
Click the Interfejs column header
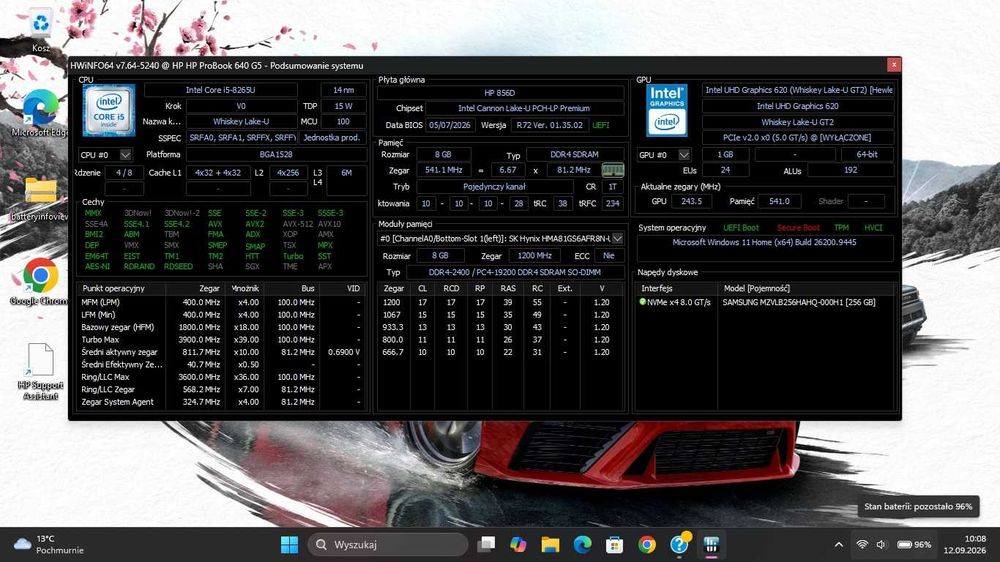point(677,288)
